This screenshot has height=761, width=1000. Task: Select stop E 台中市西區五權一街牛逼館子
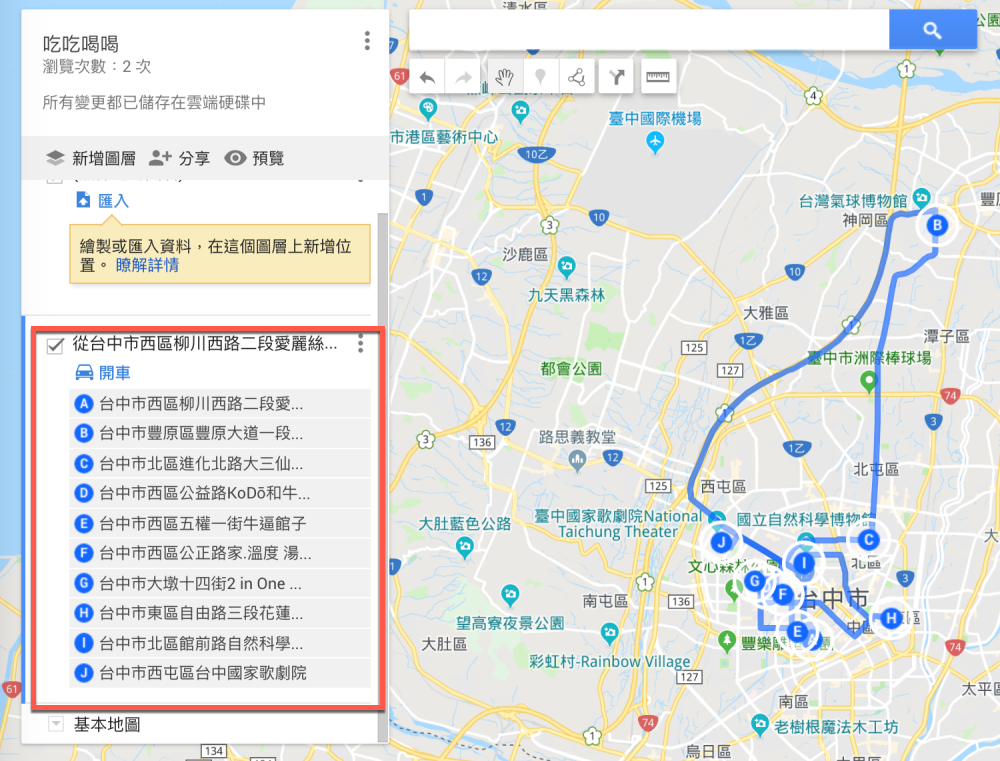(219, 523)
